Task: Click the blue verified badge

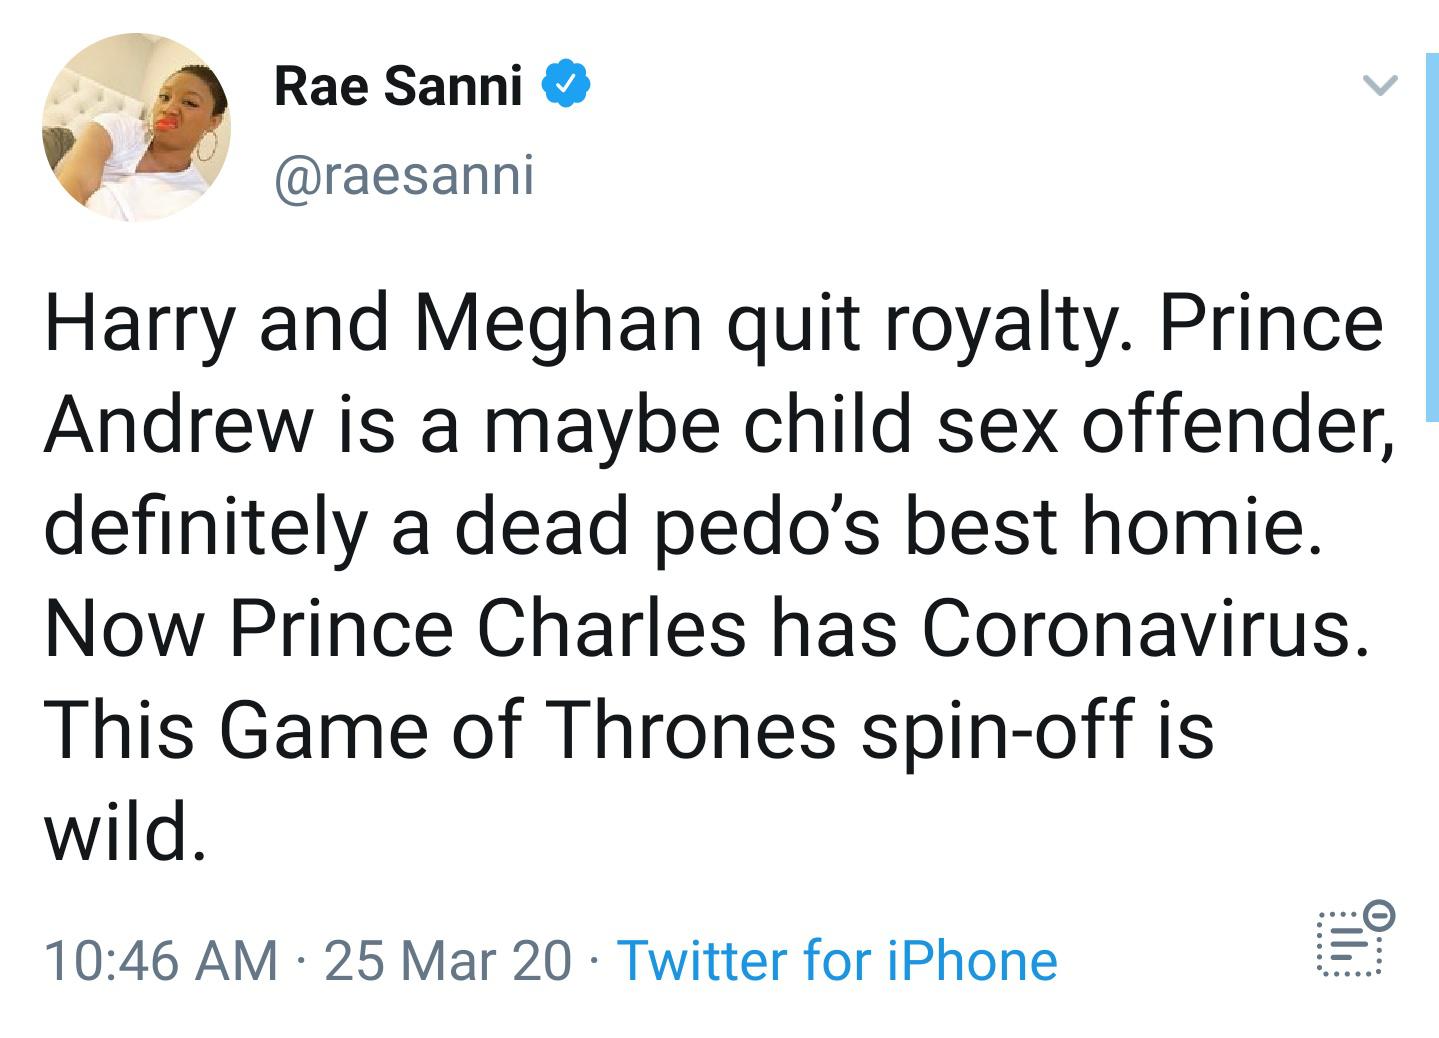Action: coord(566,85)
